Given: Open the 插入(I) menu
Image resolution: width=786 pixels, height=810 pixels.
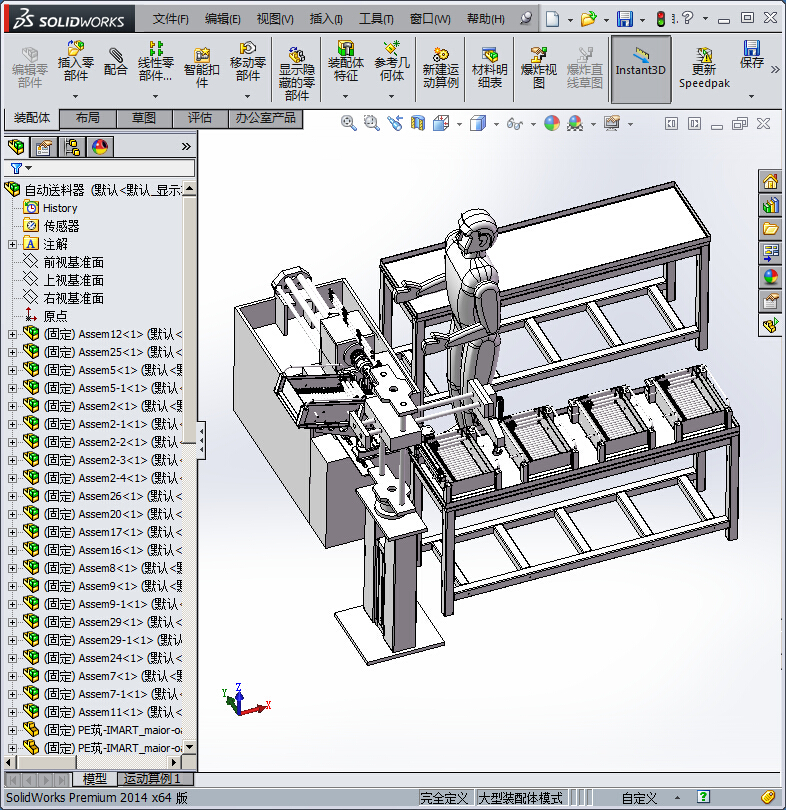Looking at the screenshot, I should [326, 19].
